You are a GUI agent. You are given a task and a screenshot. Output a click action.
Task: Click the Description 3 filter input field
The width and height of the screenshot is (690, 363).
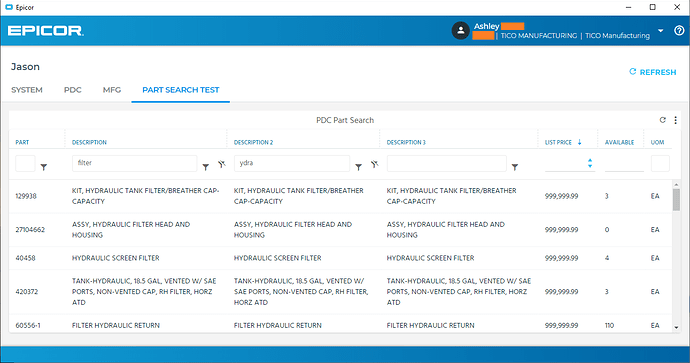tap(447, 163)
